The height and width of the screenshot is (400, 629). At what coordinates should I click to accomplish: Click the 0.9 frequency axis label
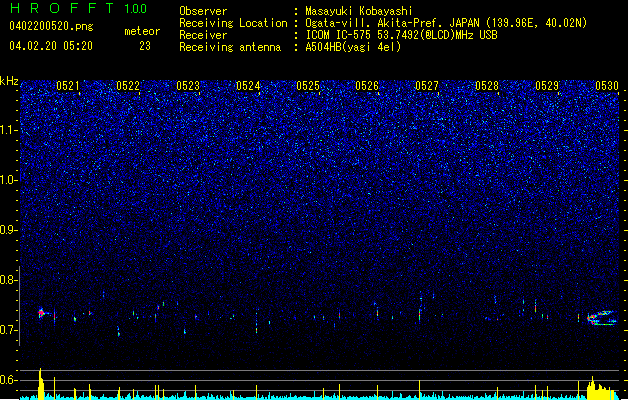click(8, 230)
